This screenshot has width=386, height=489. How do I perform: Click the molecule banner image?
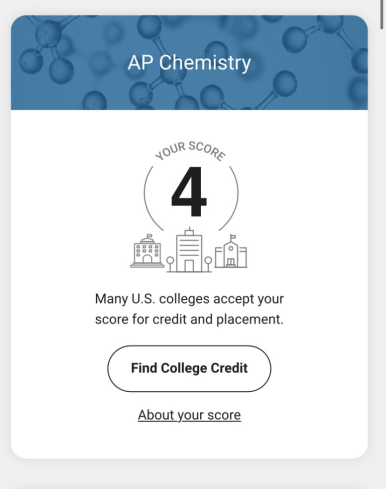point(189,62)
